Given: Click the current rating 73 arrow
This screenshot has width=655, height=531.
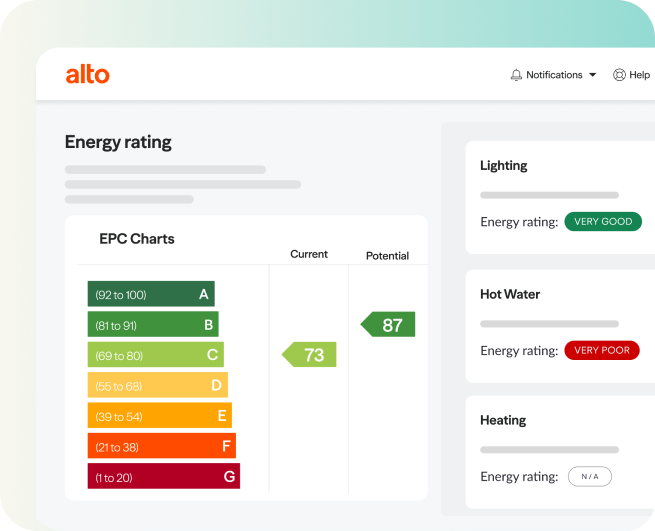Looking at the screenshot, I should (310, 355).
